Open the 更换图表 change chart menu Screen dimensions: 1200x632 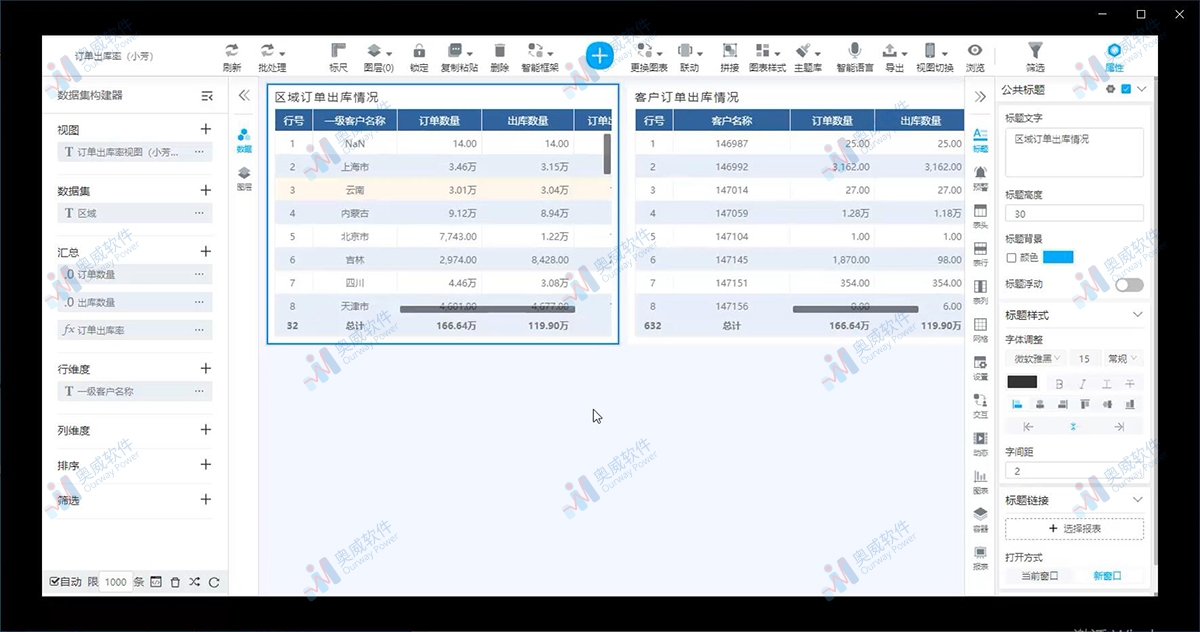point(649,57)
